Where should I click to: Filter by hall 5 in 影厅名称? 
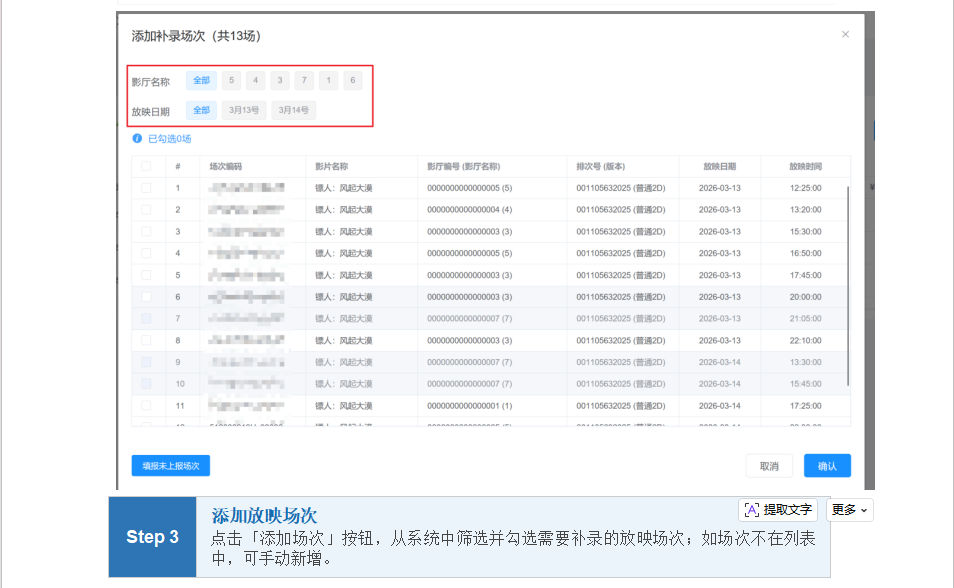point(231,81)
